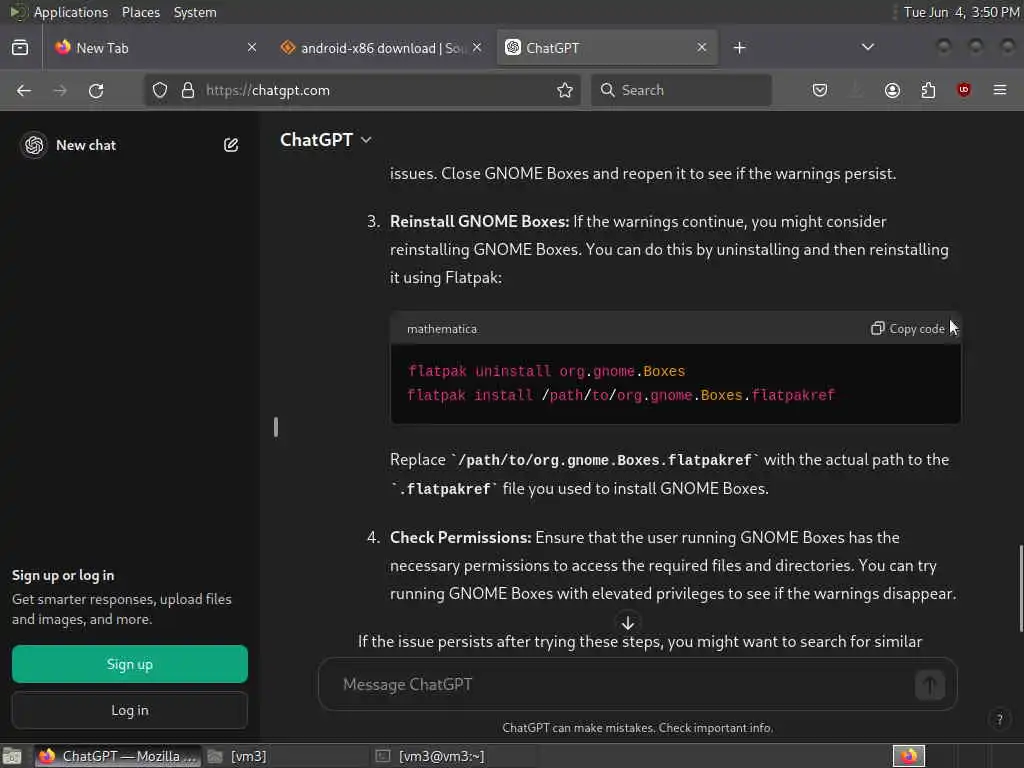This screenshot has width=1024, height=768.
Task: Bookmark this page with the star icon
Action: tap(565, 90)
